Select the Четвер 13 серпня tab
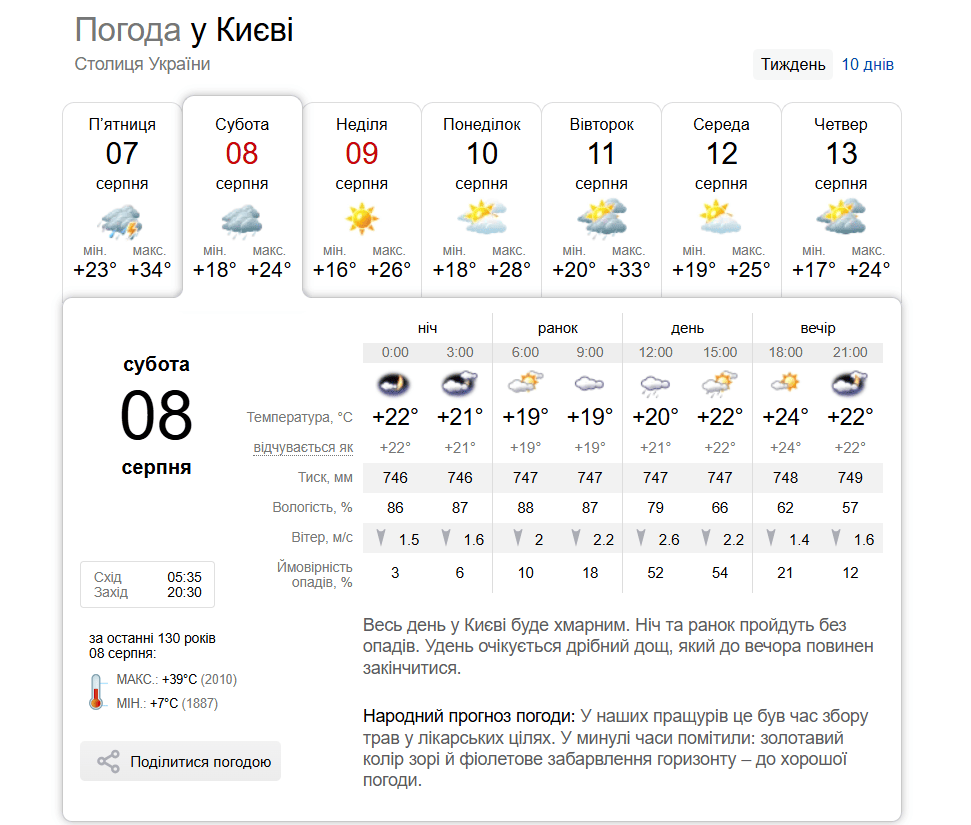The image size is (971, 825). click(841, 199)
